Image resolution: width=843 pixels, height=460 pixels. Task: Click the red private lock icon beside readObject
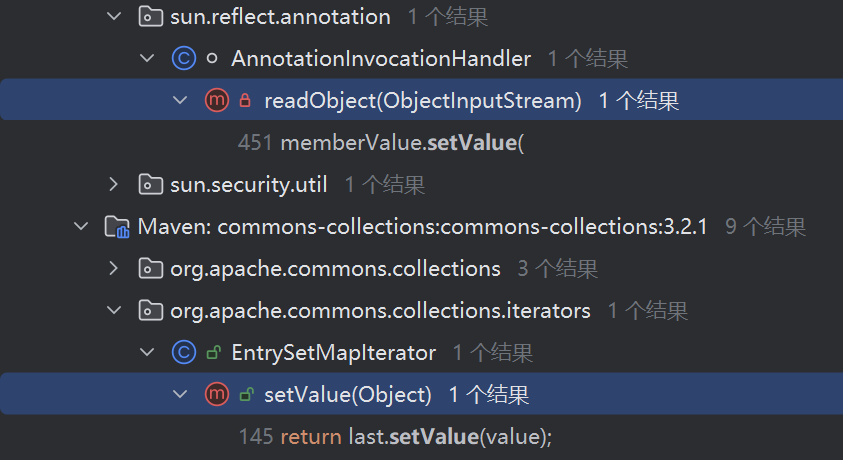click(x=245, y=100)
